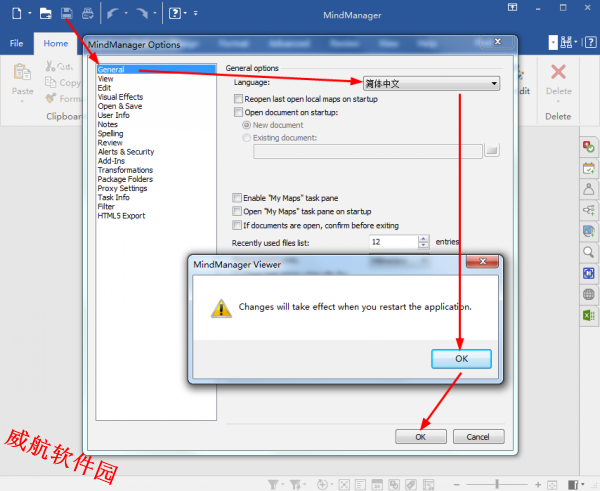
Task: Enable Reopen last open local maps on startup
Action: pyautogui.click(x=237, y=100)
